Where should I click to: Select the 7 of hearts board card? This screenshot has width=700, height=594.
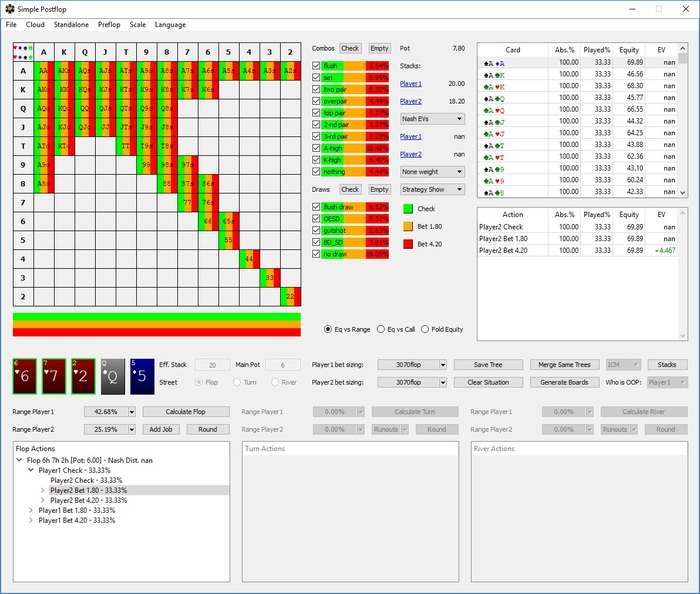pyautogui.click(x=54, y=376)
